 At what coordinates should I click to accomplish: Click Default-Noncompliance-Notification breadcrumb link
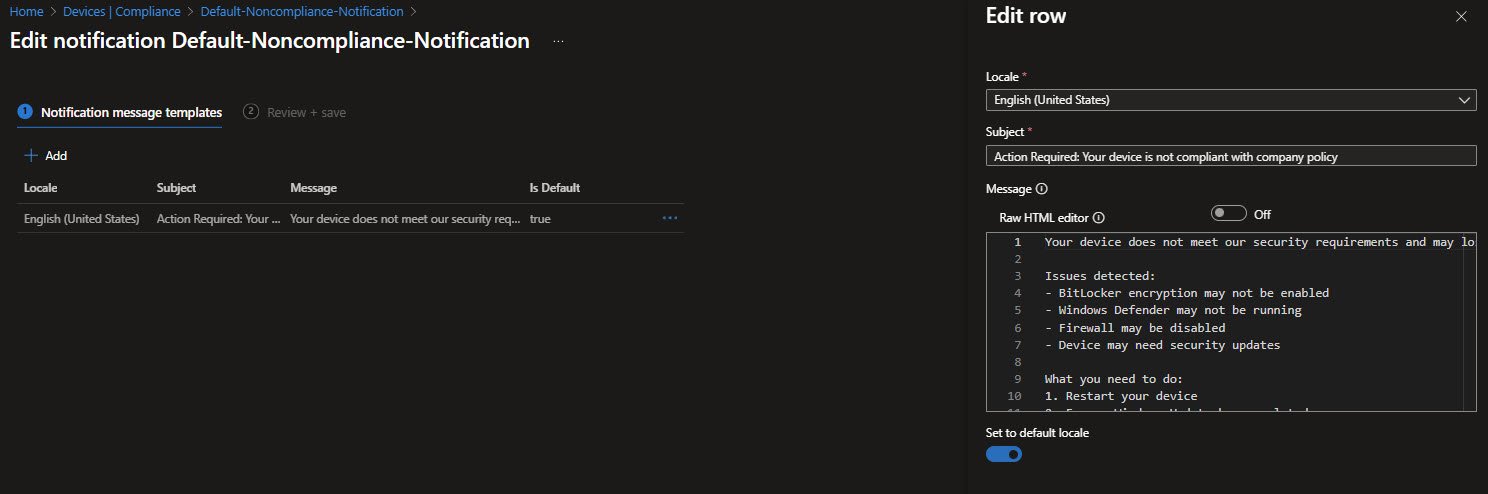tap(302, 12)
